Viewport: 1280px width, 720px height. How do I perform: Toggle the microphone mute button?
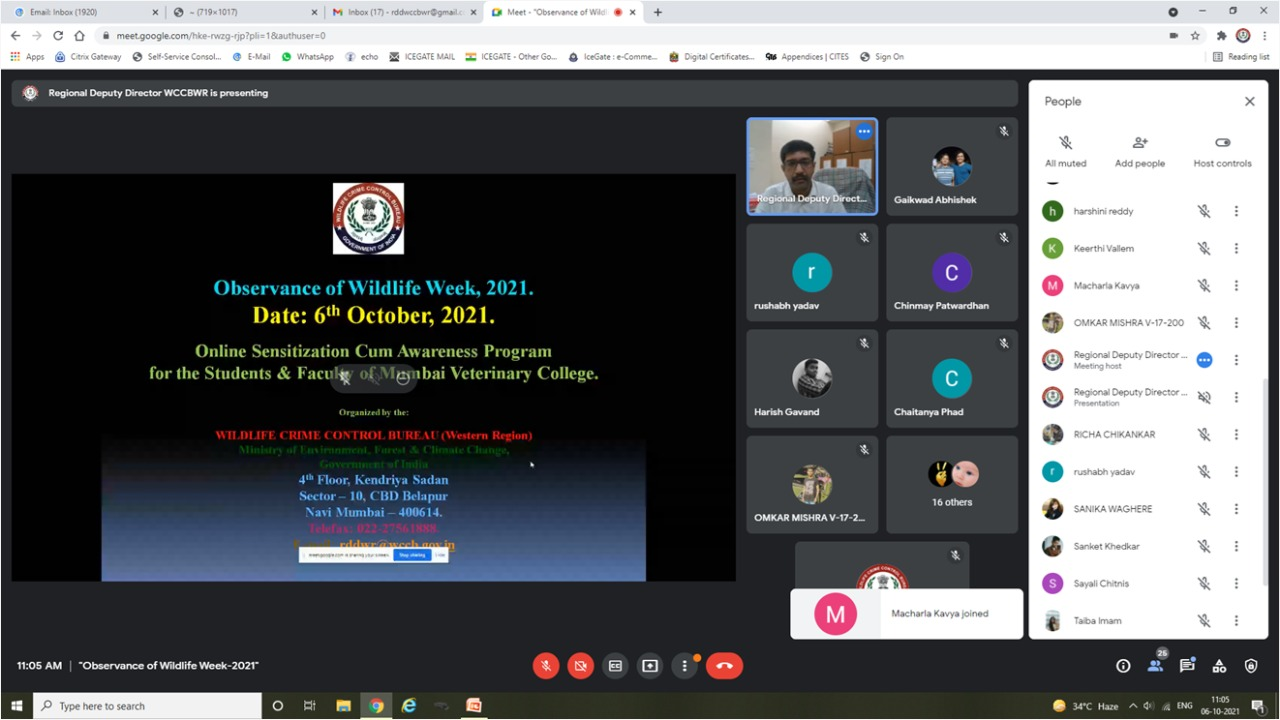pyautogui.click(x=546, y=666)
